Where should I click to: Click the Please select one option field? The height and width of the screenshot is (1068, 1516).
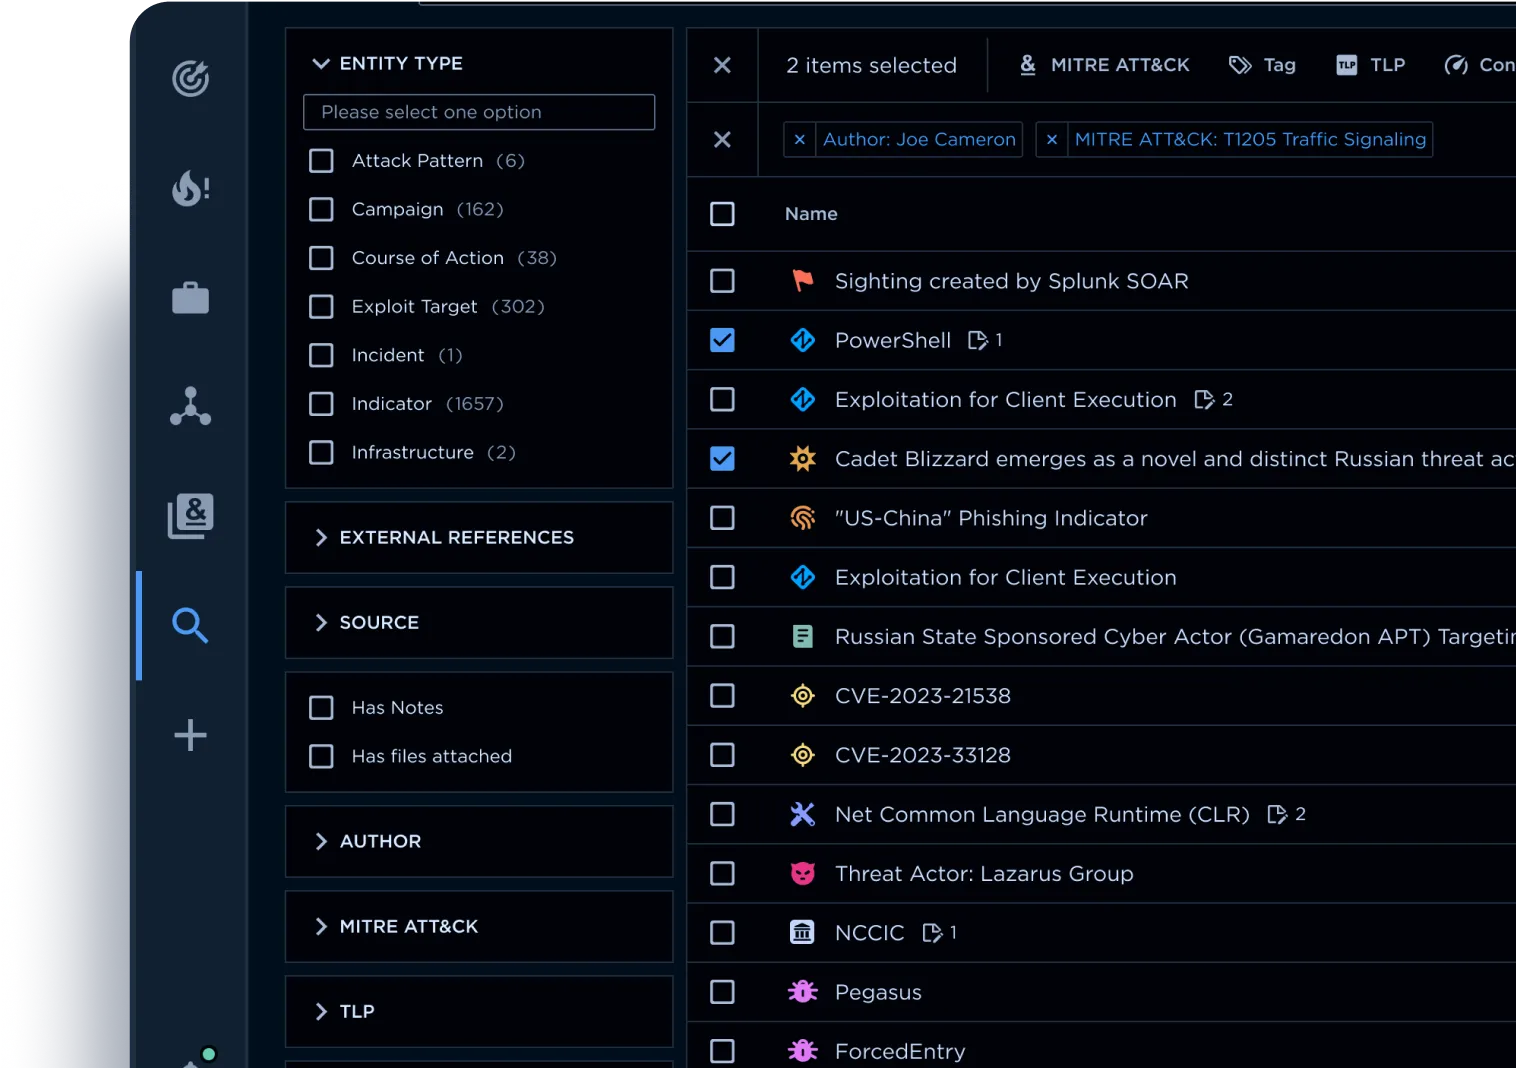click(479, 112)
